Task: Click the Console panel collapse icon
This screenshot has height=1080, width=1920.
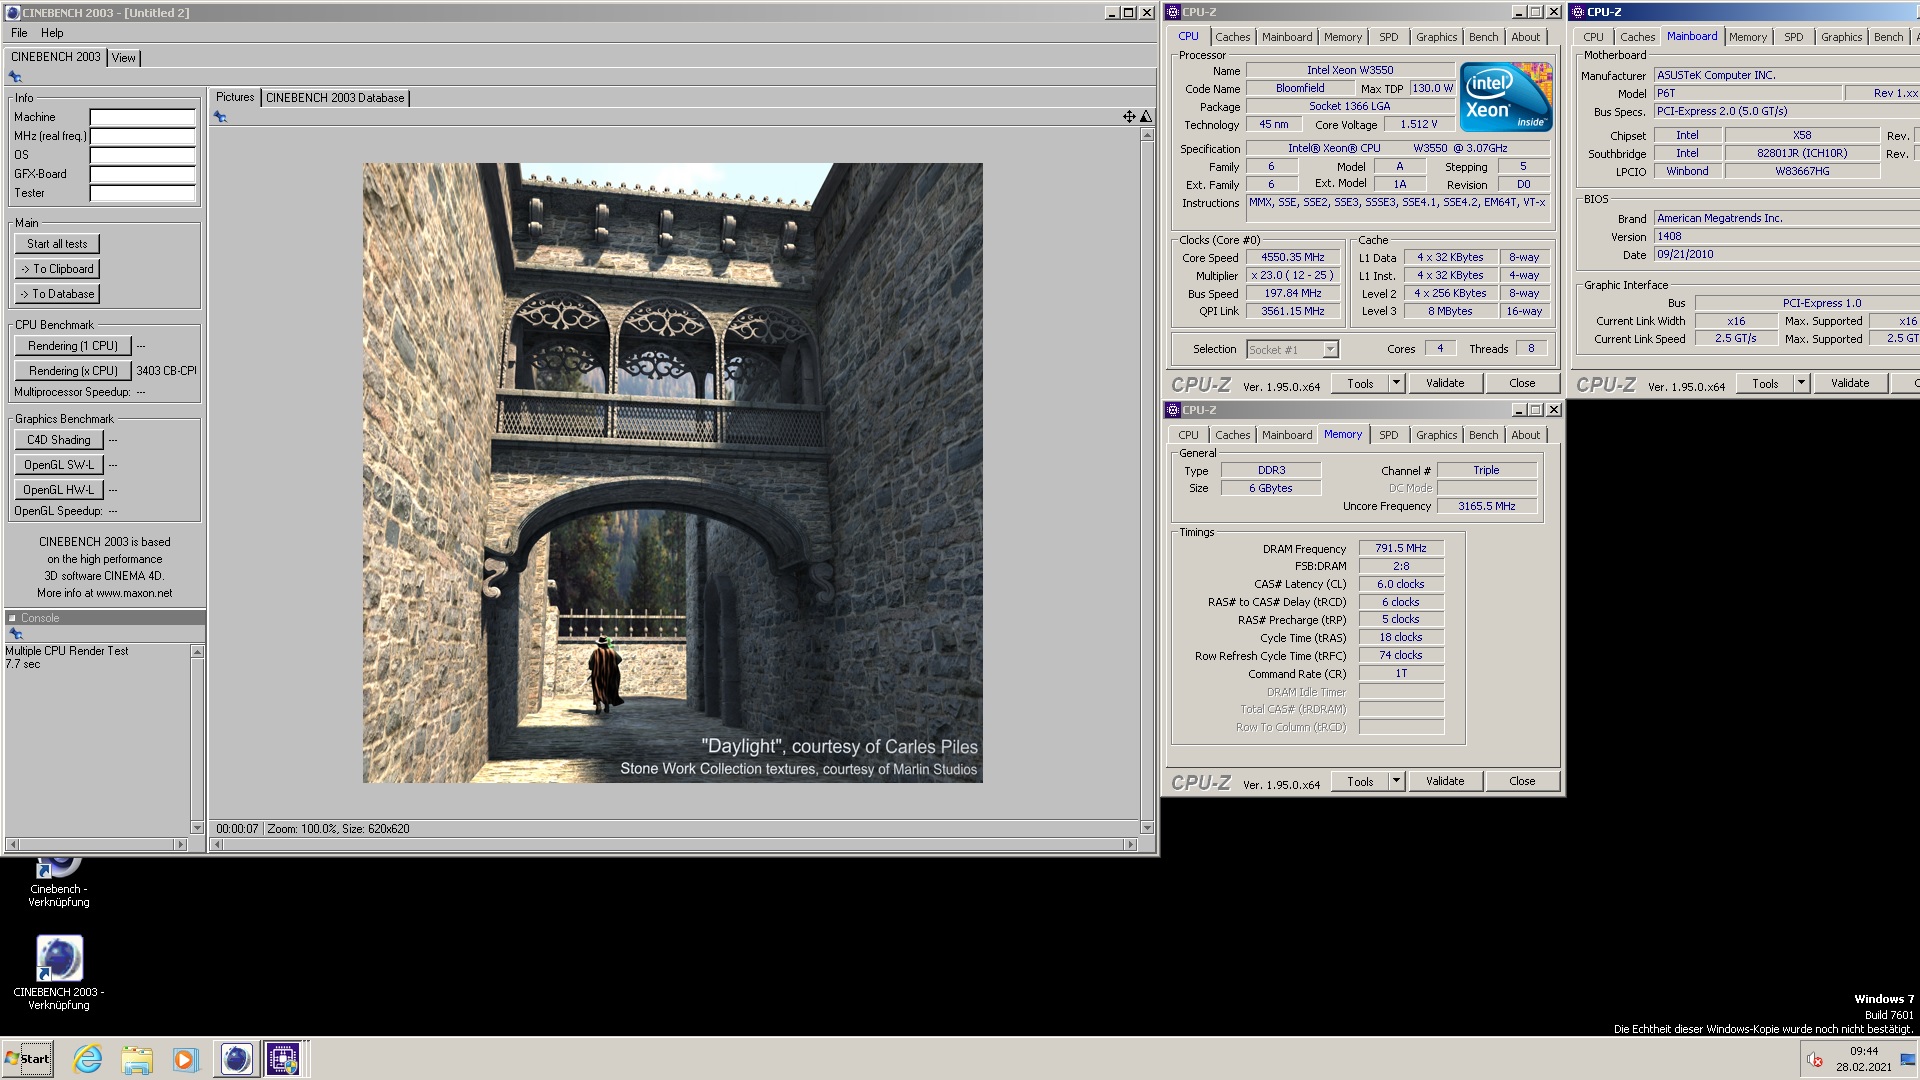Action: click(x=12, y=618)
